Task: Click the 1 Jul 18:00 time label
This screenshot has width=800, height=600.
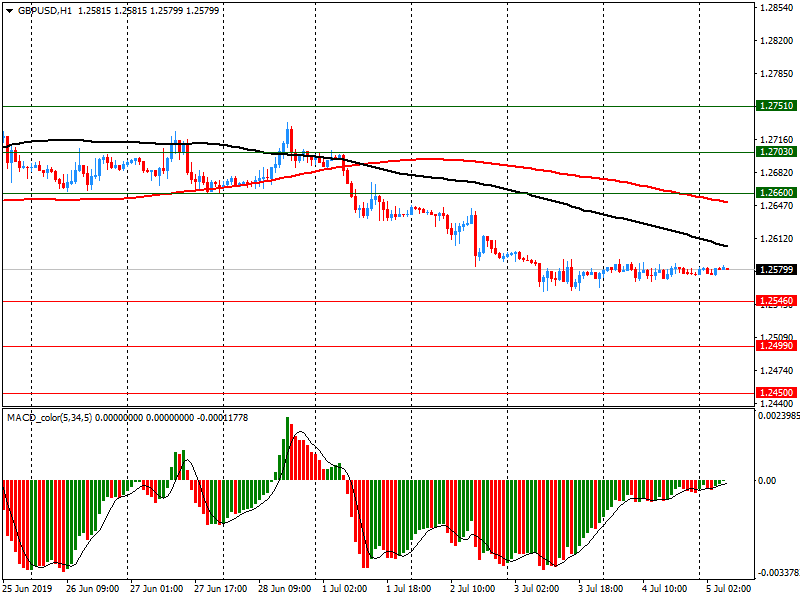Action: pos(408,588)
